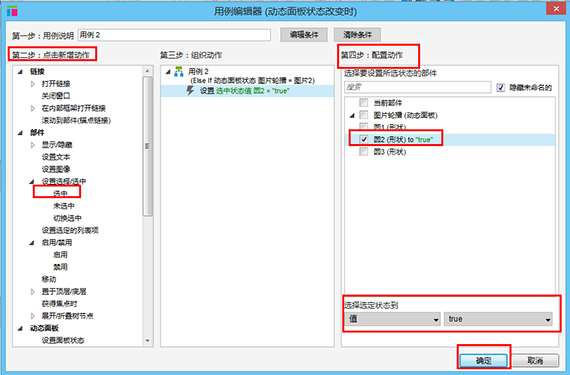Collapse the 链接 category arrow
570x375 pixels.
click(x=20, y=72)
